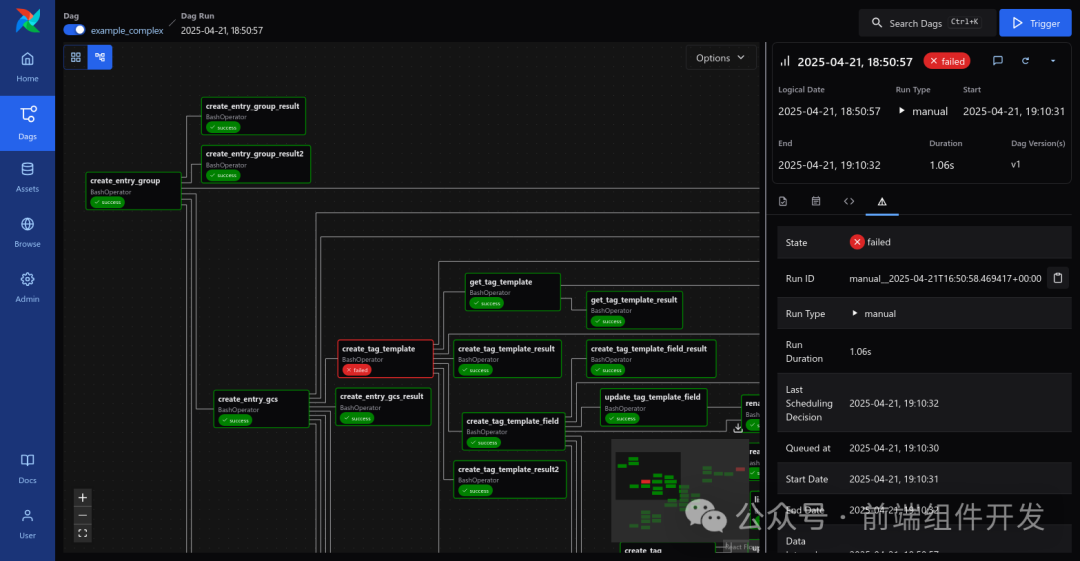This screenshot has width=1080, height=561.
Task: Open the Browse menu in sidebar
Action: [28, 233]
